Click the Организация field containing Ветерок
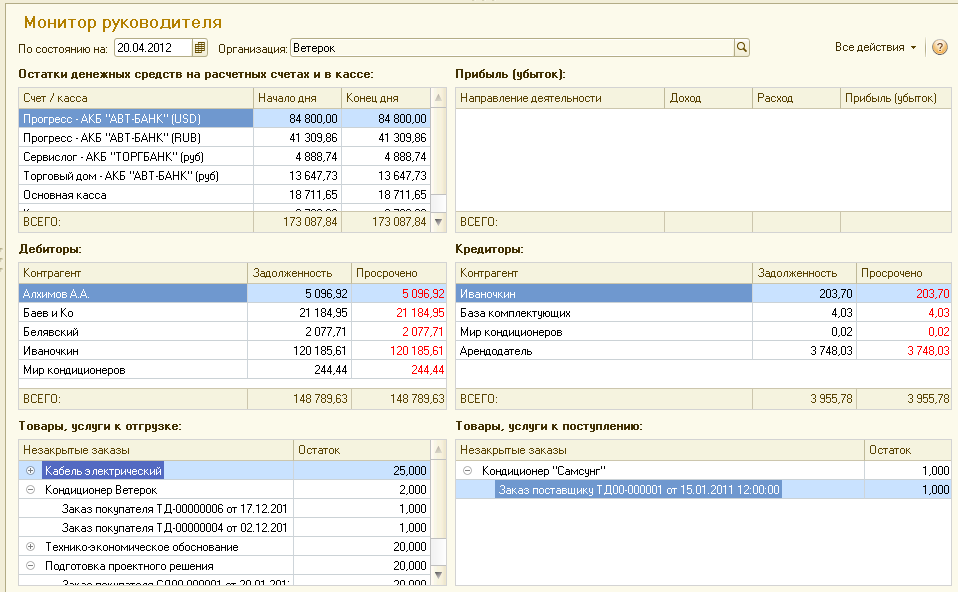This screenshot has height=592, width=958. click(510, 48)
